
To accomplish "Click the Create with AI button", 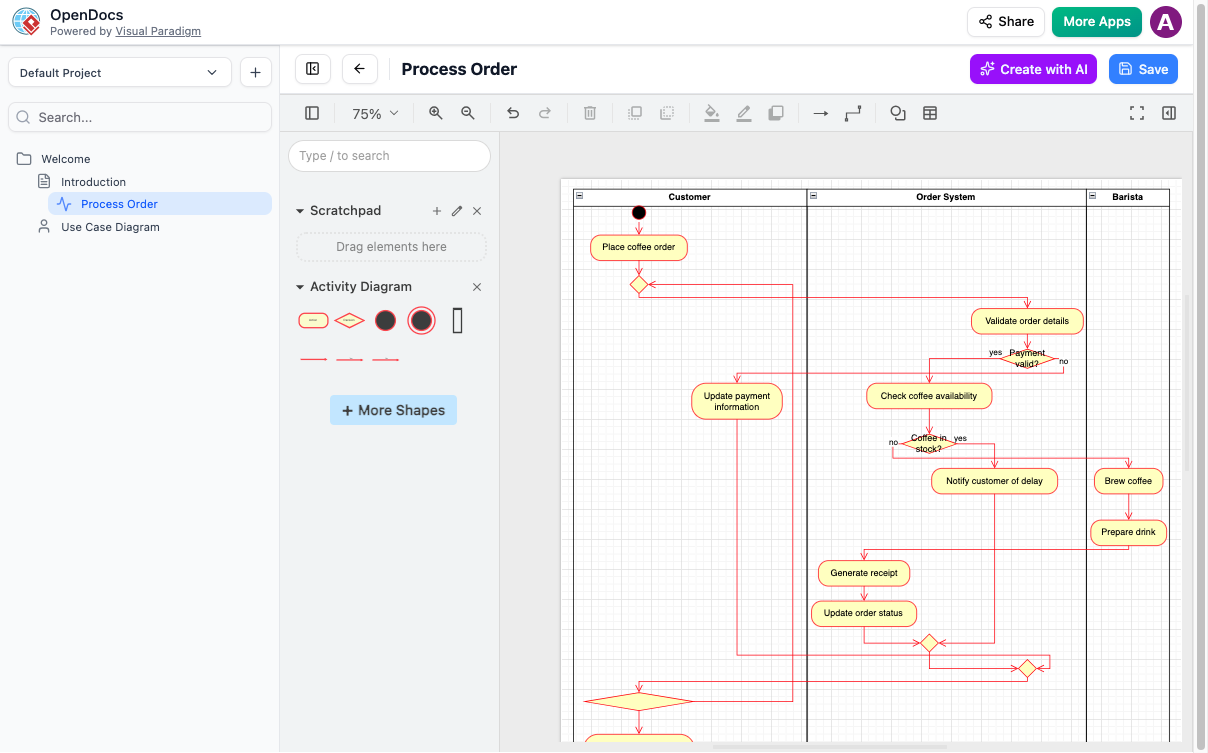I will pos(1033,68).
